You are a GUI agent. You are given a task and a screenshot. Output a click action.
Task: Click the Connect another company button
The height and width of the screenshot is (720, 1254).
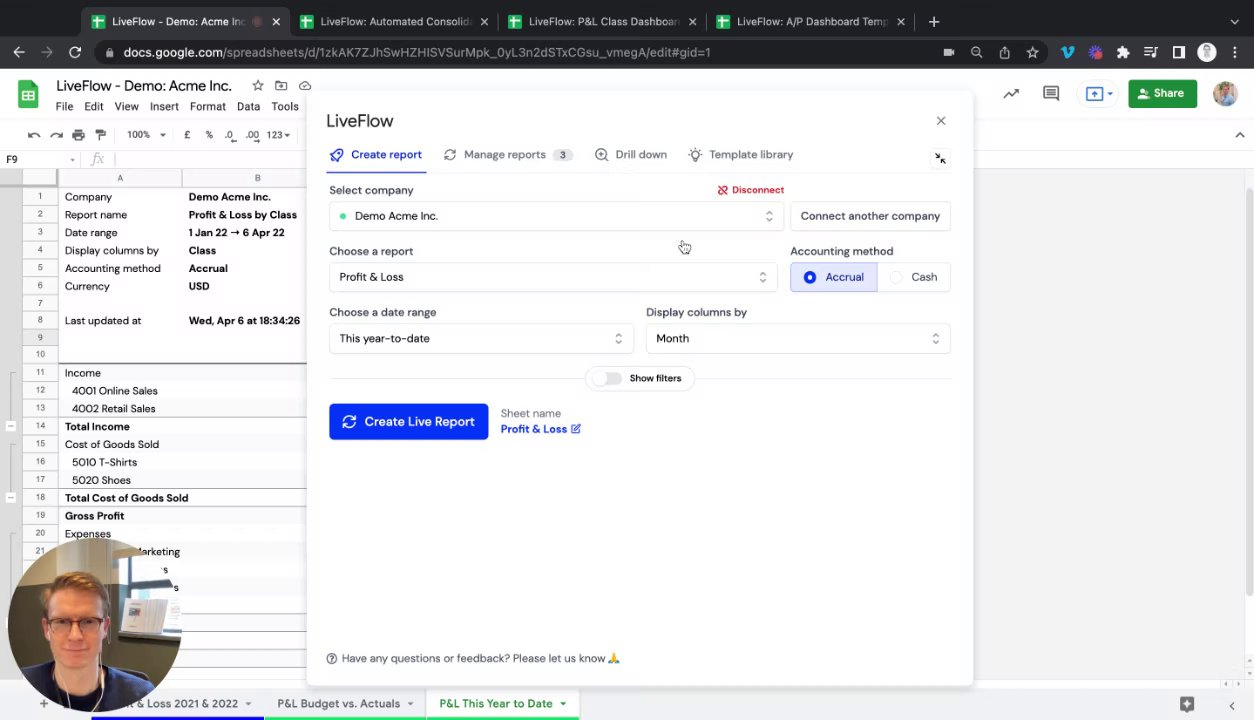[870, 216]
